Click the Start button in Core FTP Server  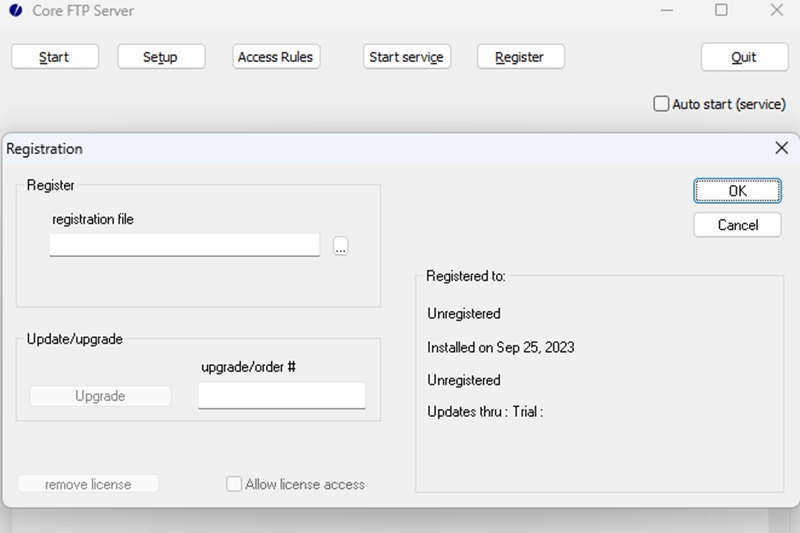coord(55,57)
